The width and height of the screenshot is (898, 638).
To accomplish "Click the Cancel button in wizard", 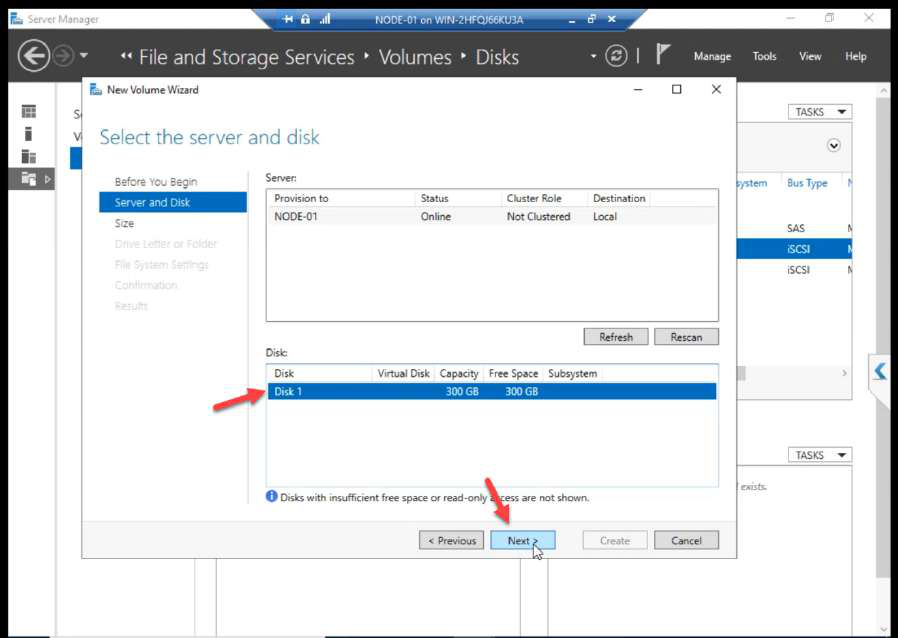I will tap(686, 540).
